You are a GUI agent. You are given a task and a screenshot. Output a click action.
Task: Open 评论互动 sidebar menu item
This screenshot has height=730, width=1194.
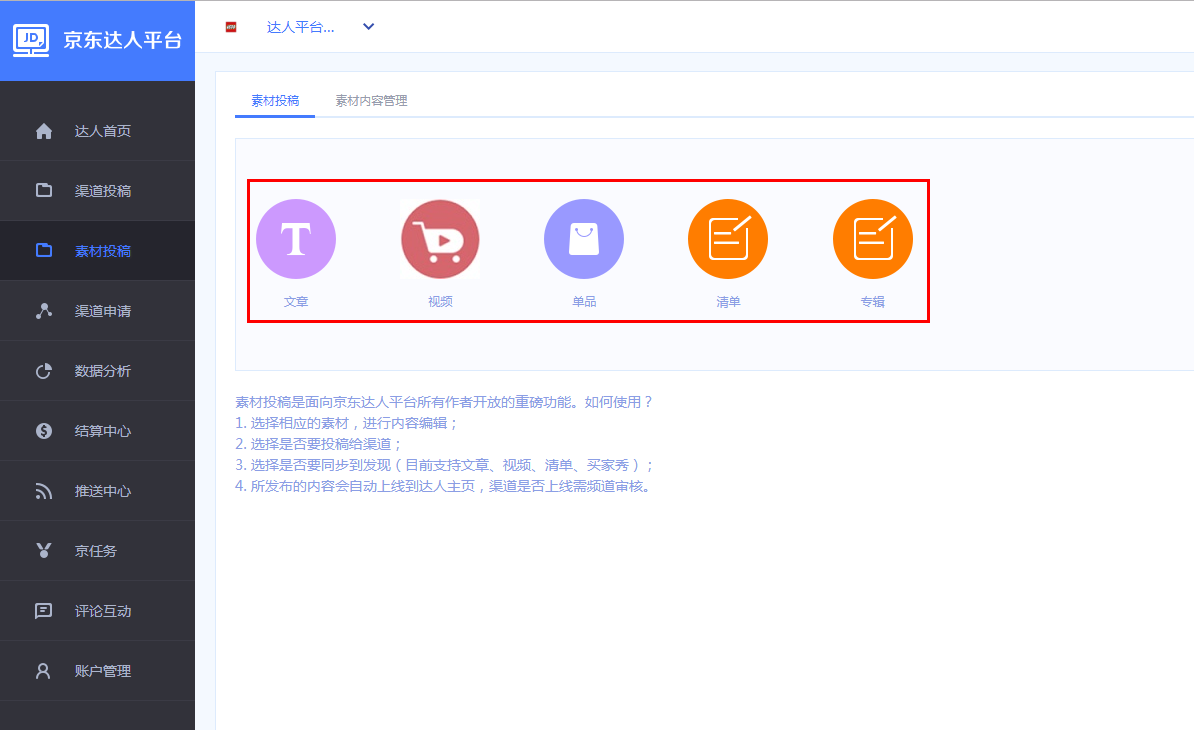click(x=103, y=611)
